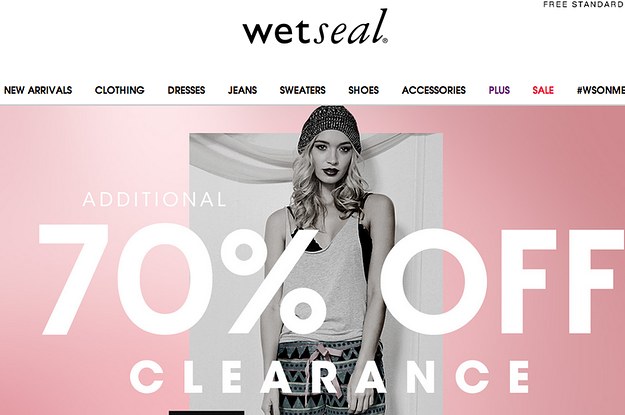Open the New Arrivals menu
The image size is (625, 415).
coord(38,90)
